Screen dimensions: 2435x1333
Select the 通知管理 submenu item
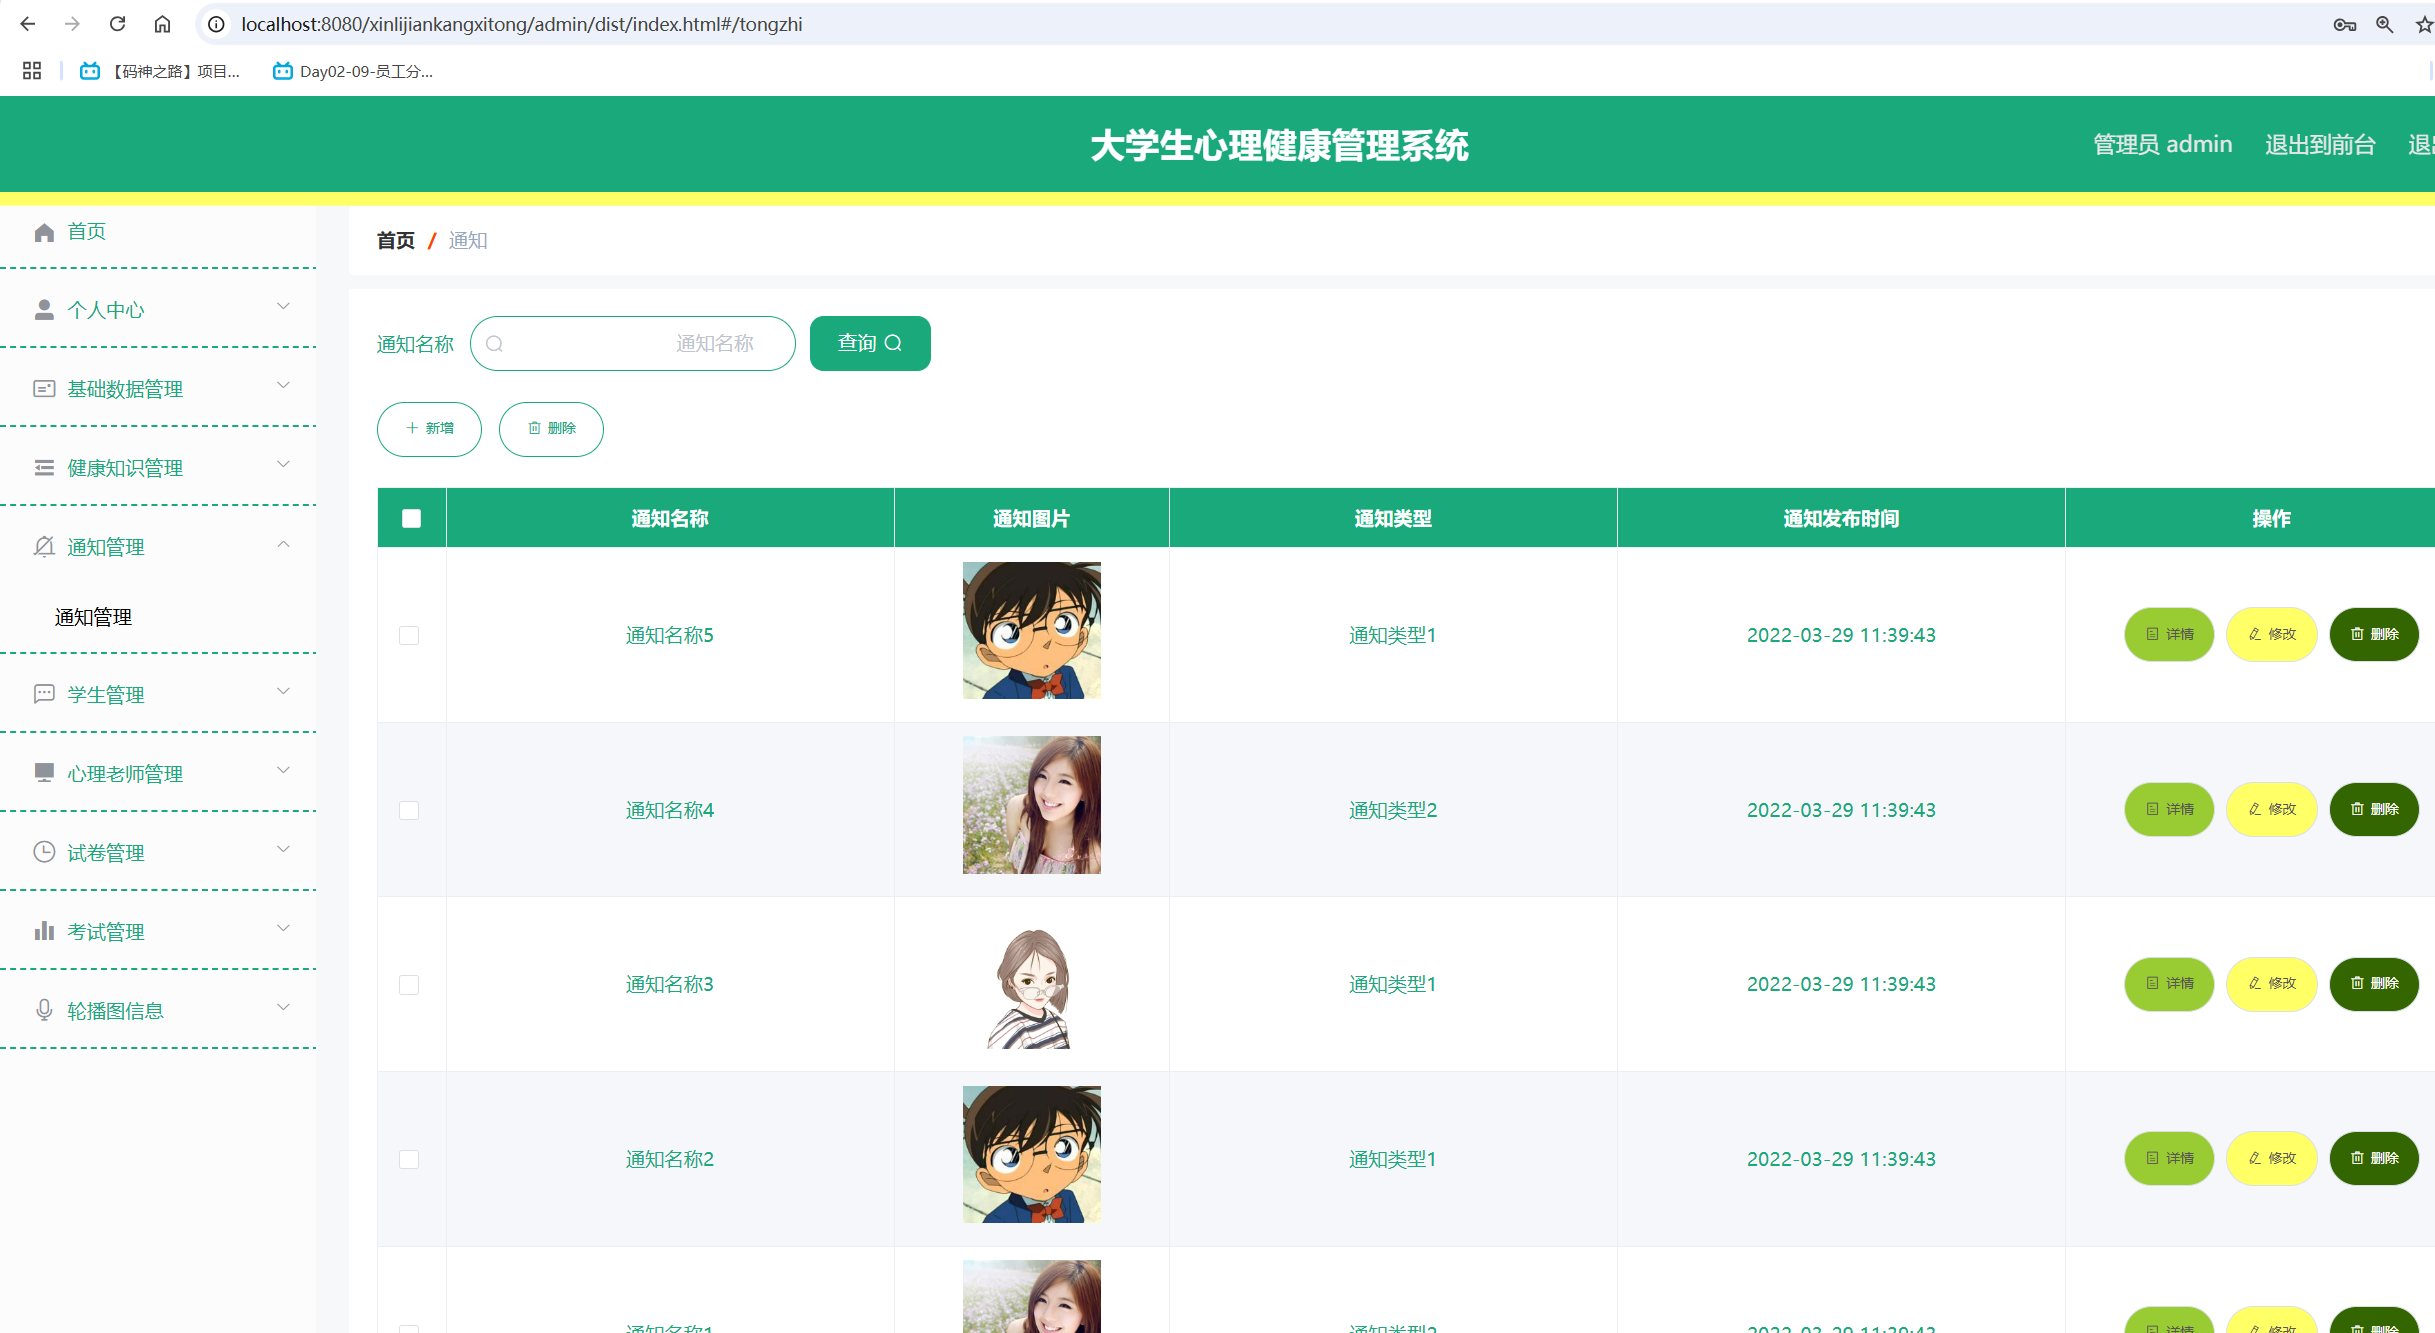point(93,617)
